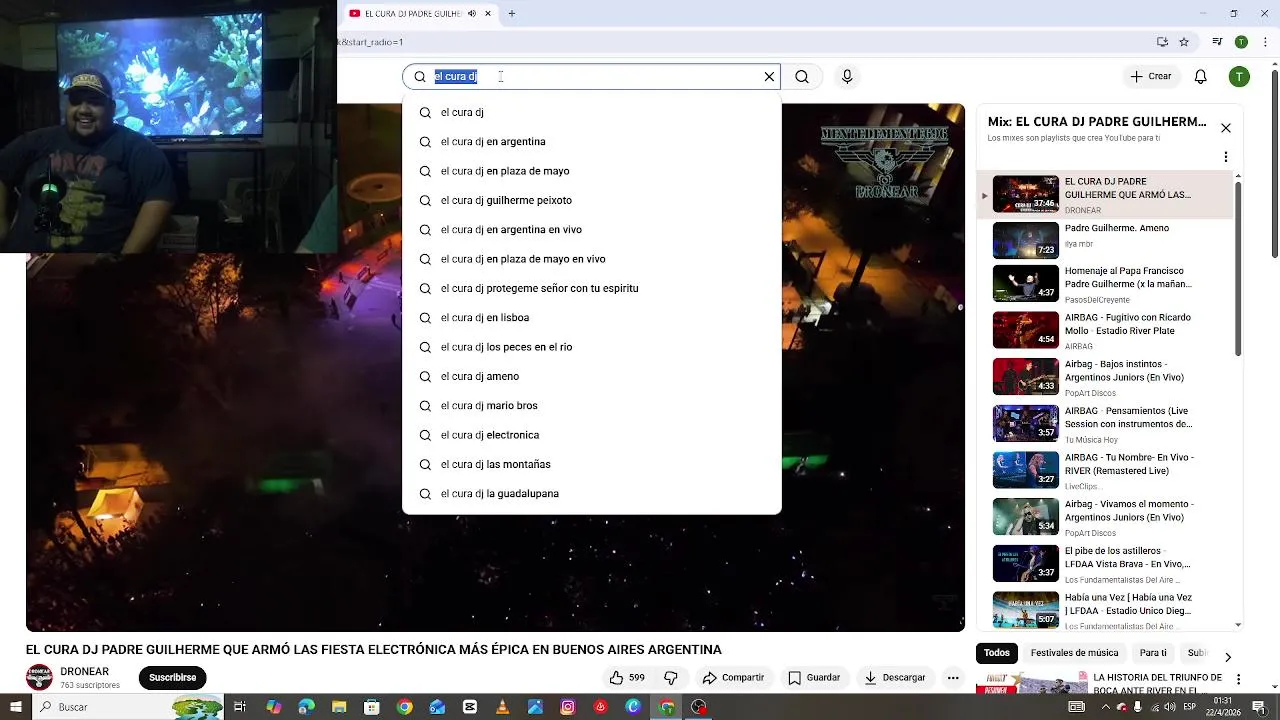Open File Explorer from the taskbar
This screenshot has height=720, width=1280.
tap(339, 707)
